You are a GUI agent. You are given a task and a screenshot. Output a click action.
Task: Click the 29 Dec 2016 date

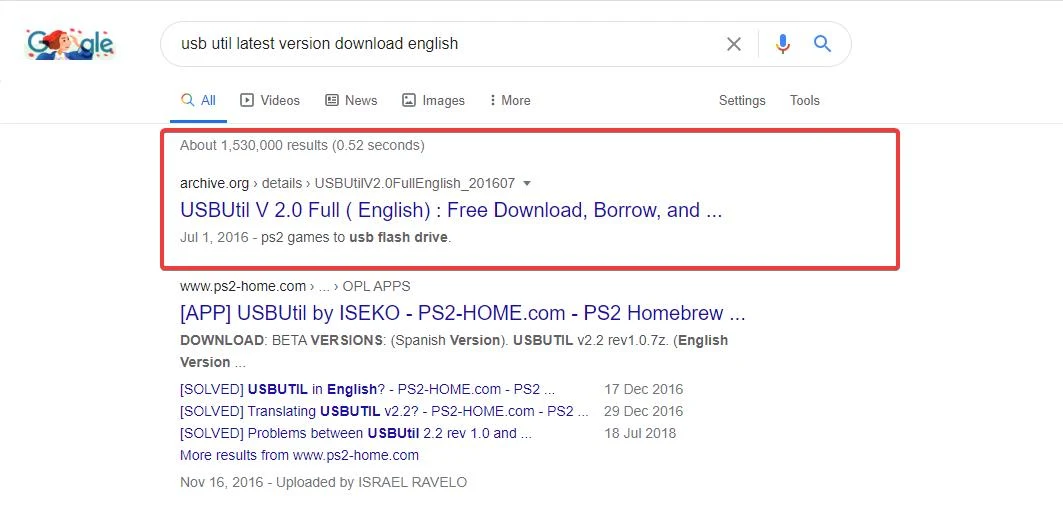[x=644, y=411]
